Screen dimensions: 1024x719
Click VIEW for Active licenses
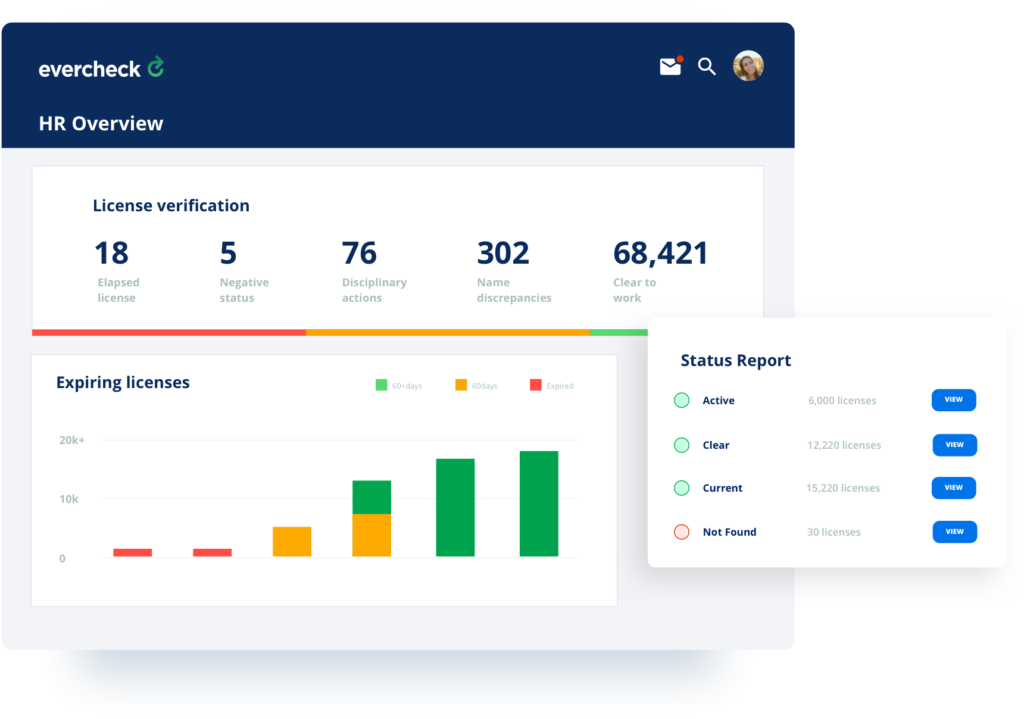953,400
